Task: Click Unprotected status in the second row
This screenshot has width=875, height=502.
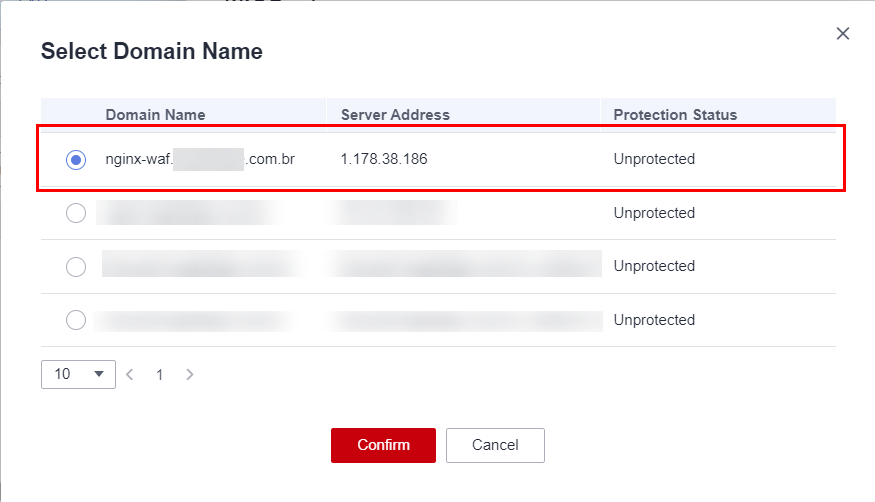Action: click(x=654, y=213)
